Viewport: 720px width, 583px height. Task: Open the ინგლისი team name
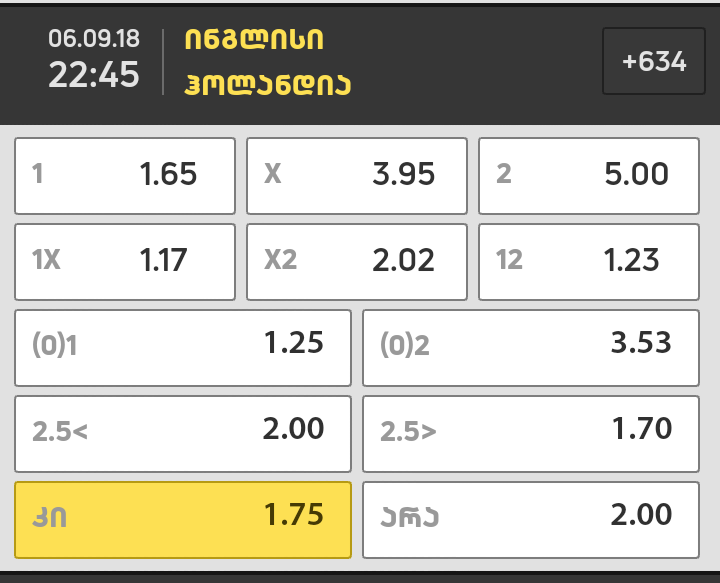[254, 40]
